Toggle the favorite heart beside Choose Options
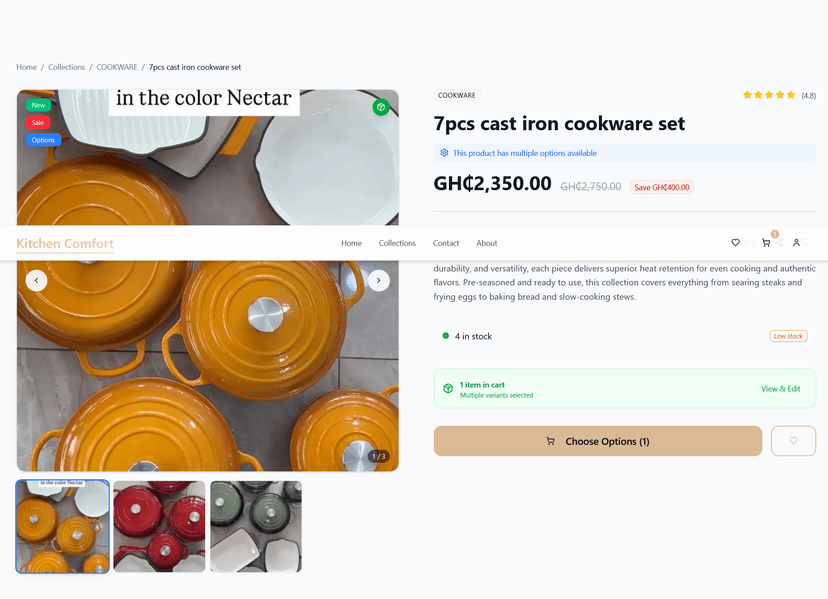This screenshot has height=599, width=828. click(x=793, y=441)
